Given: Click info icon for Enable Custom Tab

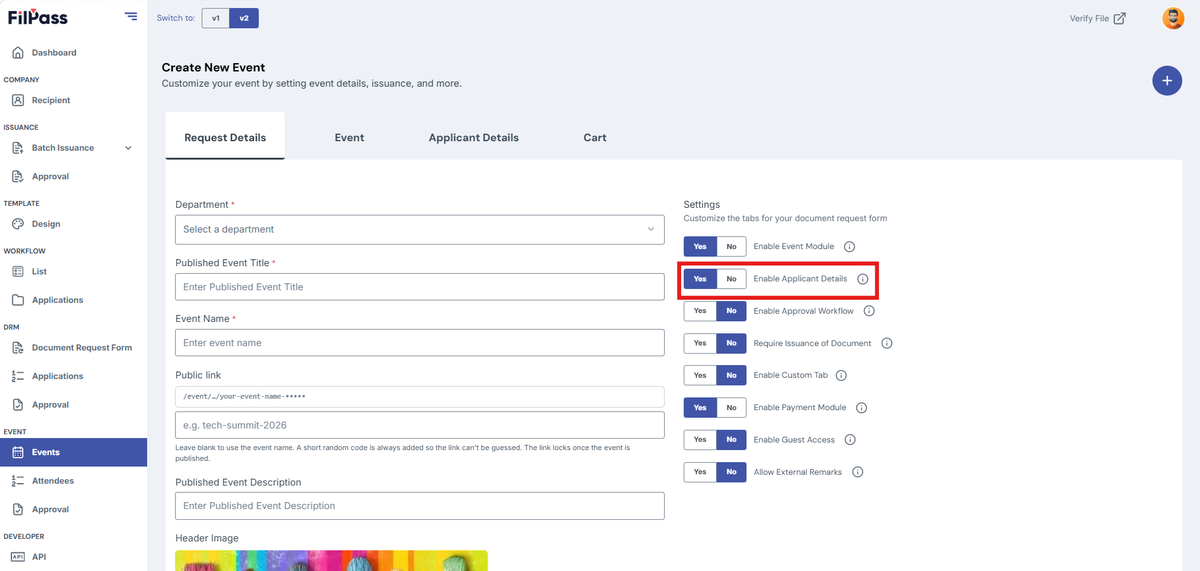Looking at the screenshot, I should pos(841,375).
